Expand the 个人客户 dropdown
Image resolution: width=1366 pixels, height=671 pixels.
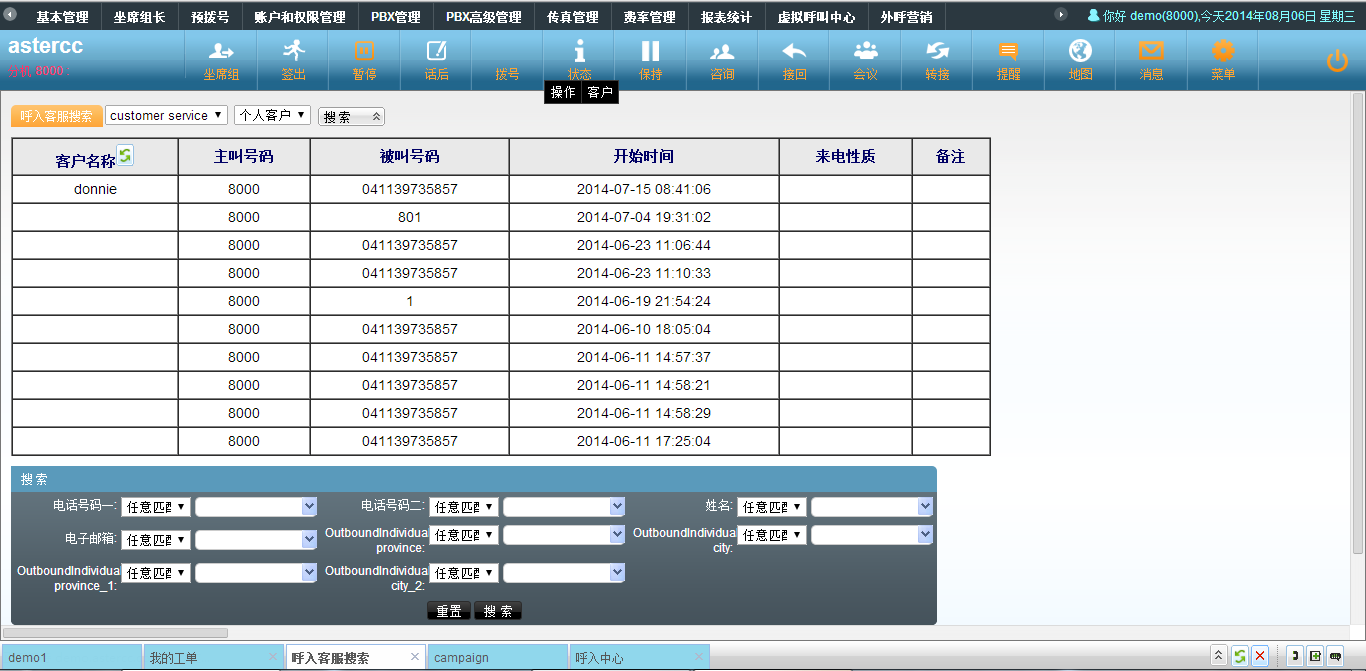[x=272, y=116]
